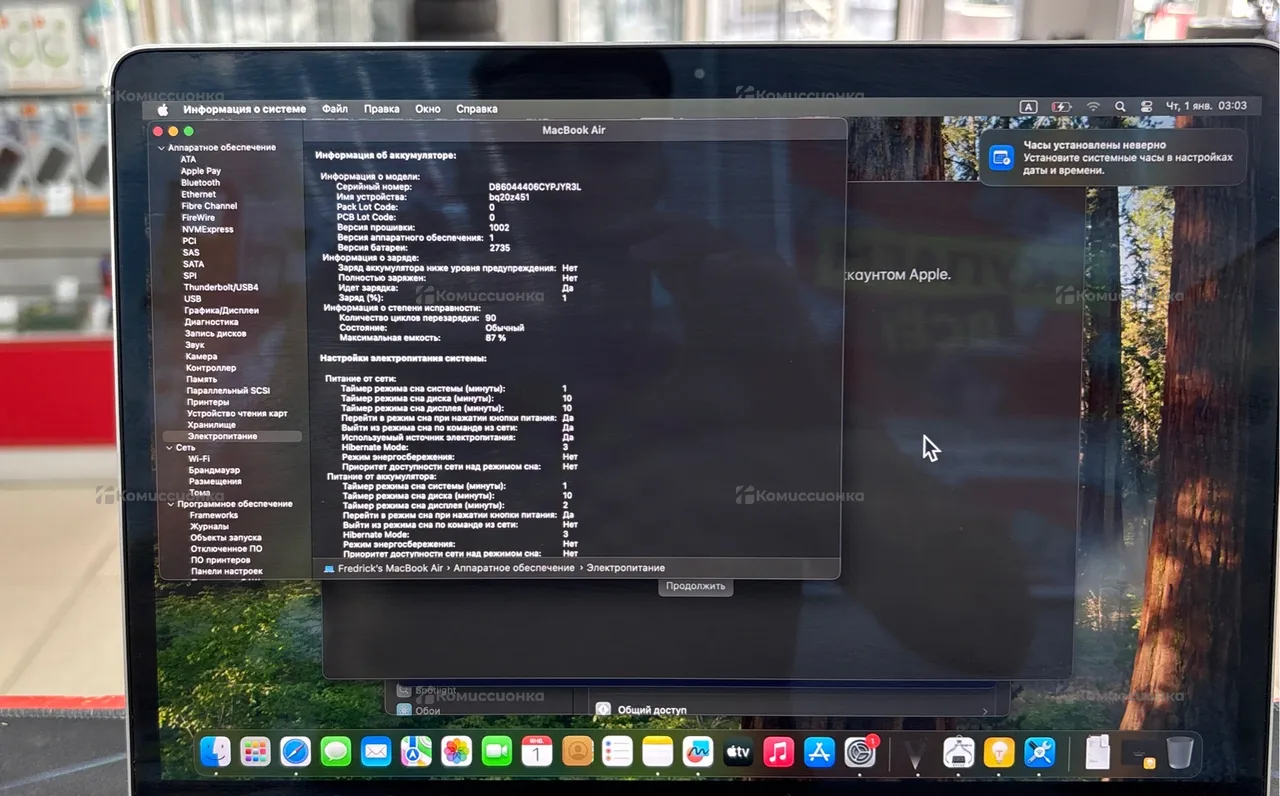The height and width of the screenshot is (796, 1280).
Task: Select Журналы in the sidebar
Action: coord(210,526)
